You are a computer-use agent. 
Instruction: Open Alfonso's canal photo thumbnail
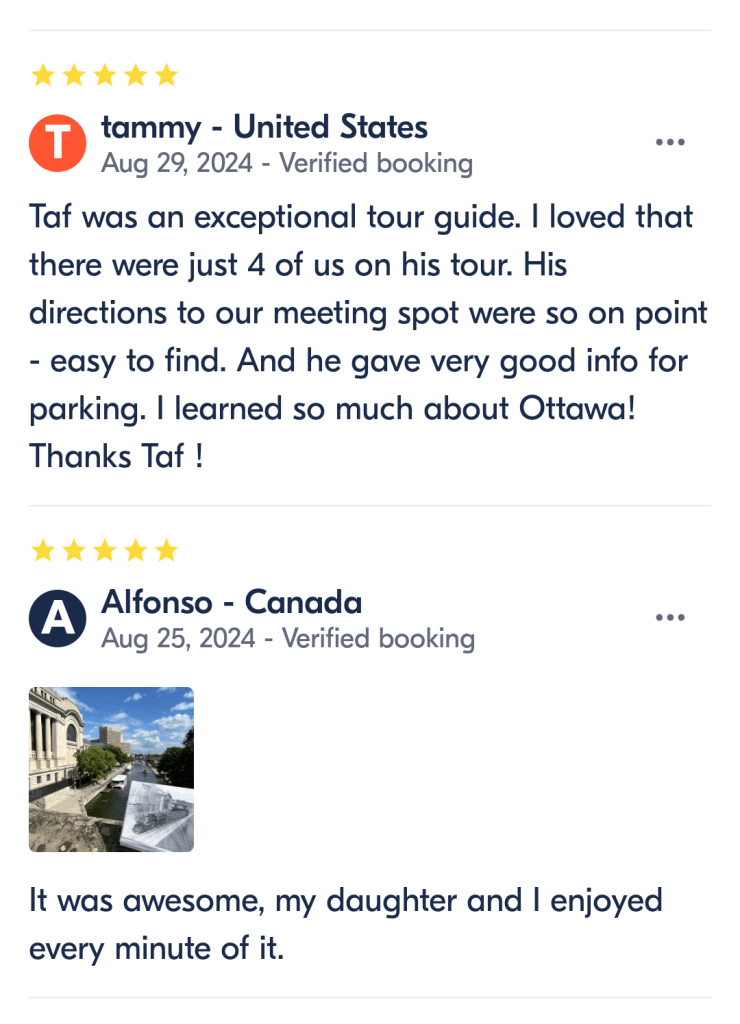tap(111, 769)
